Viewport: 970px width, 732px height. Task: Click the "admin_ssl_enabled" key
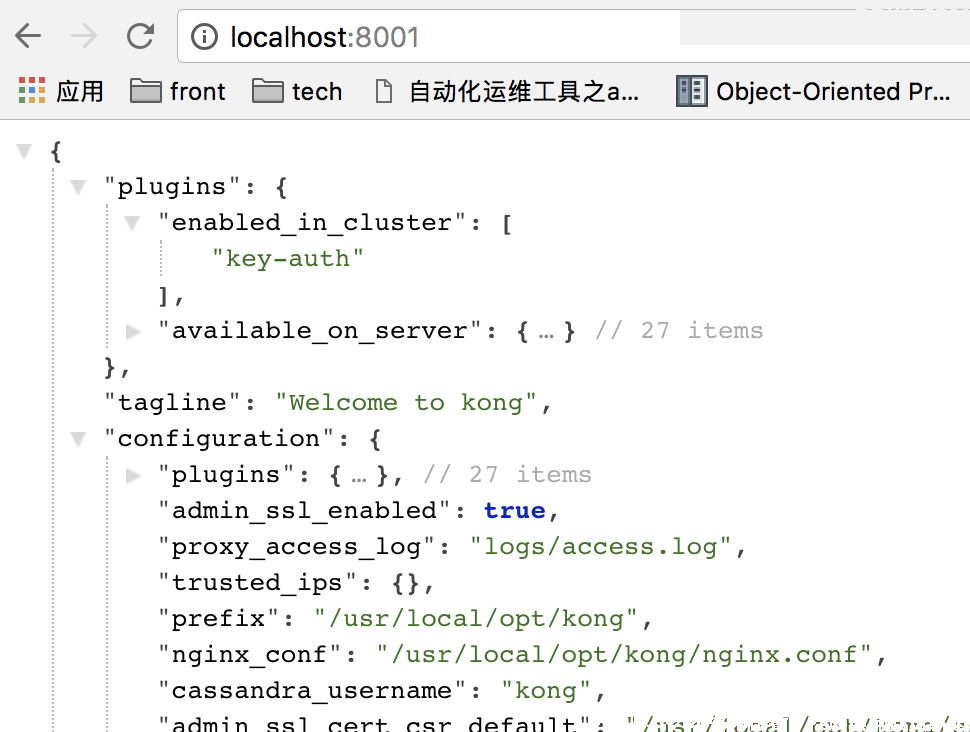(304, 511)
